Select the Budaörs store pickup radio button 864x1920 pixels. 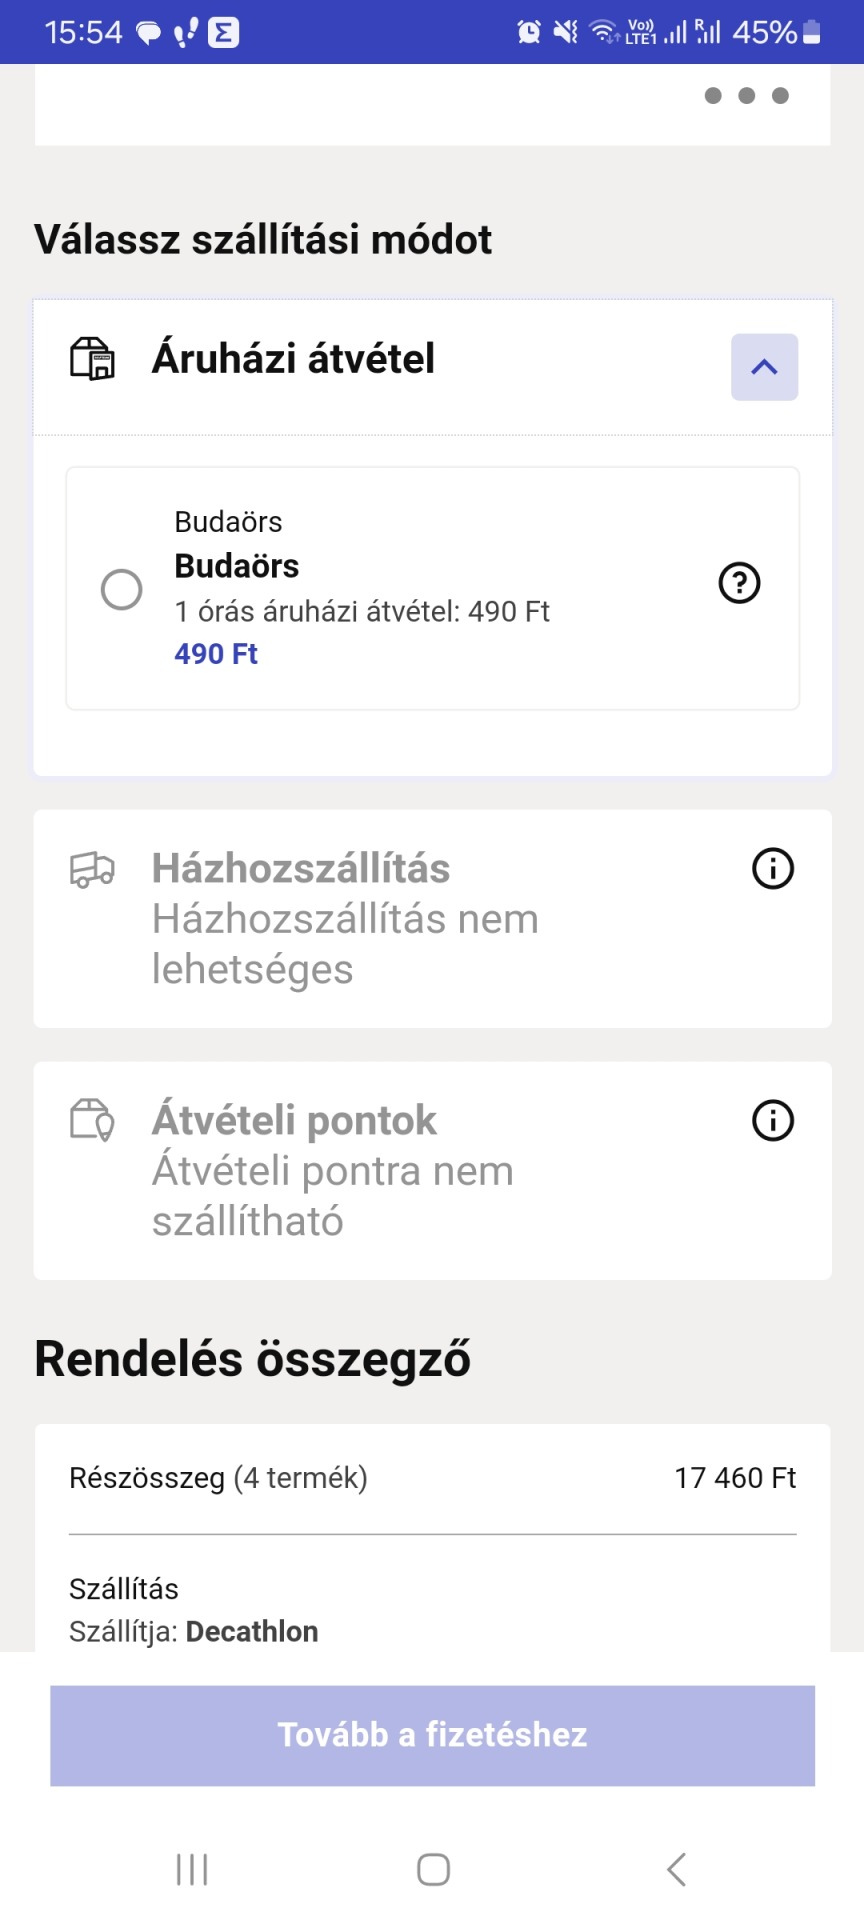pos(121,589)
